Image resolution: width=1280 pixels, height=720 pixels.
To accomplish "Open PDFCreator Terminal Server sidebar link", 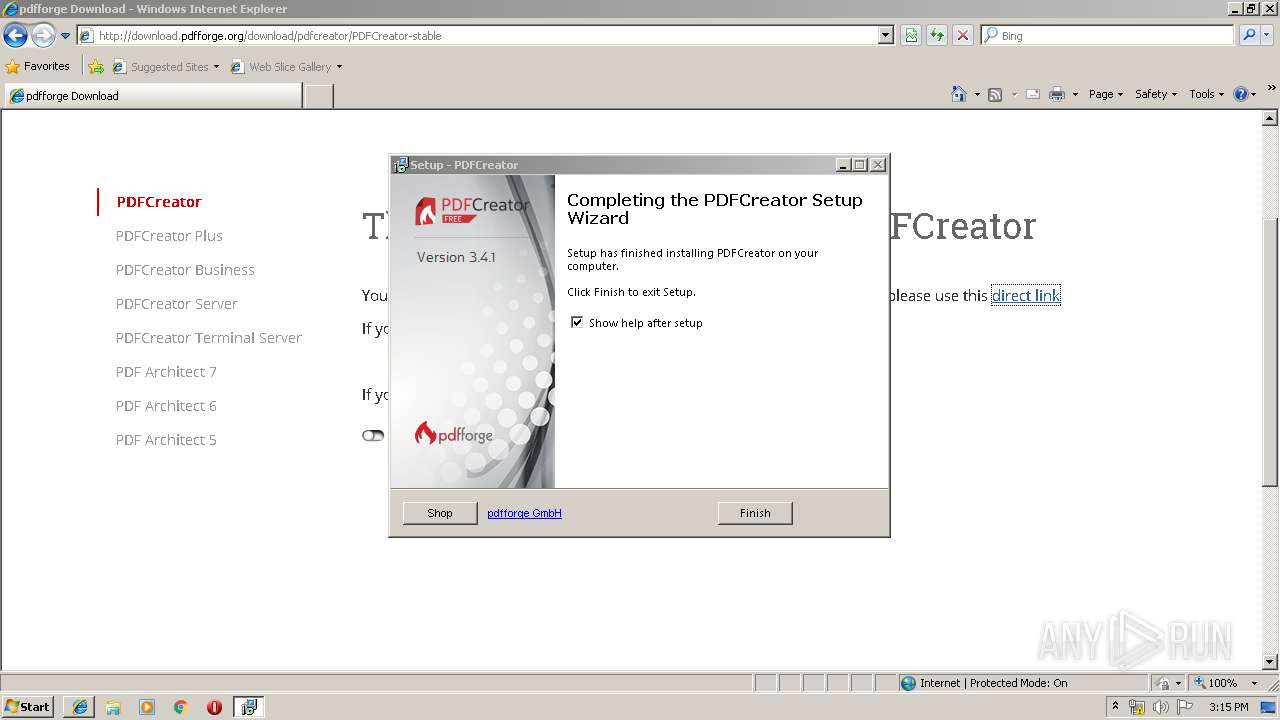I will [x=209, y=338].
